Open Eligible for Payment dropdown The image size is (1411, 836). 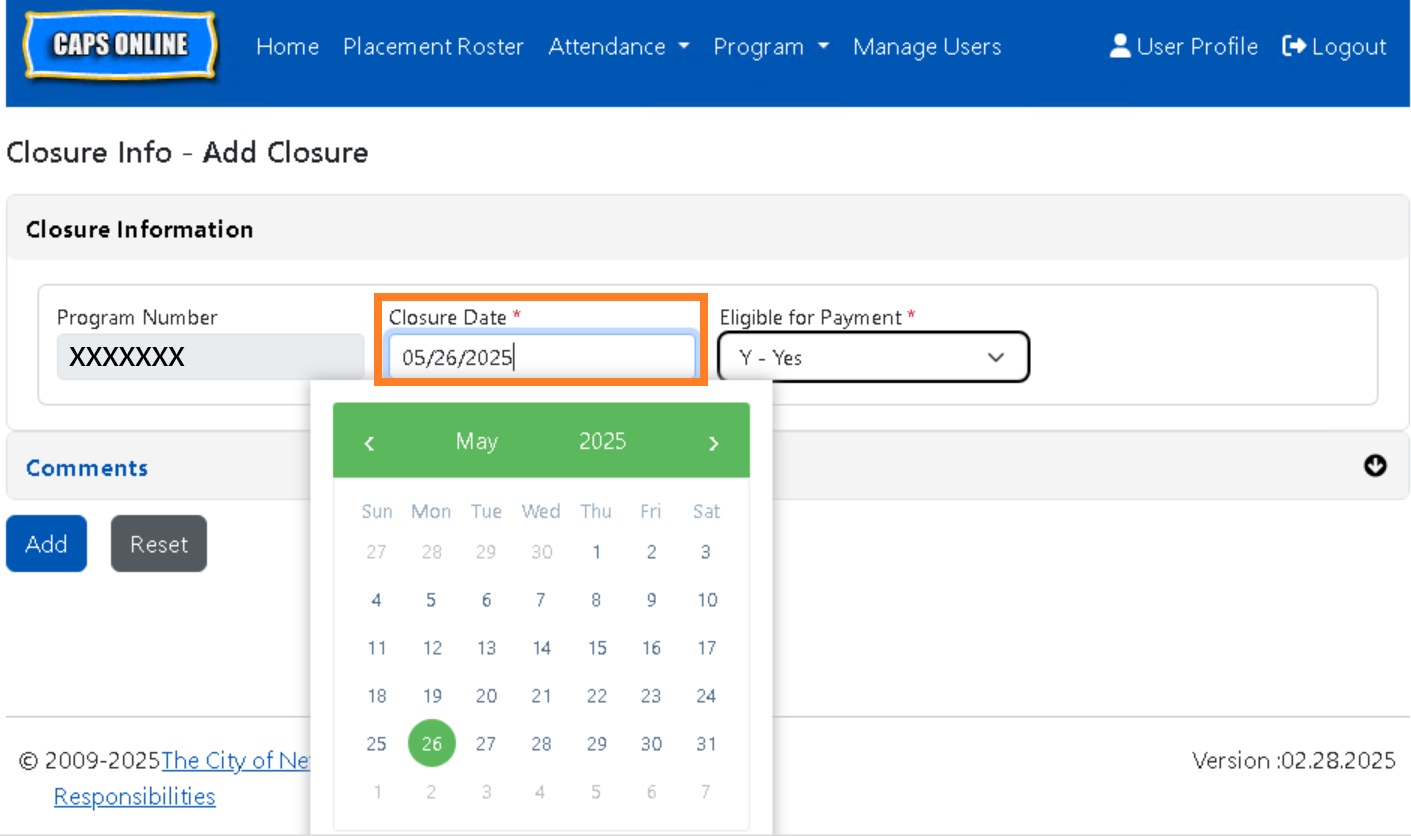873,357
